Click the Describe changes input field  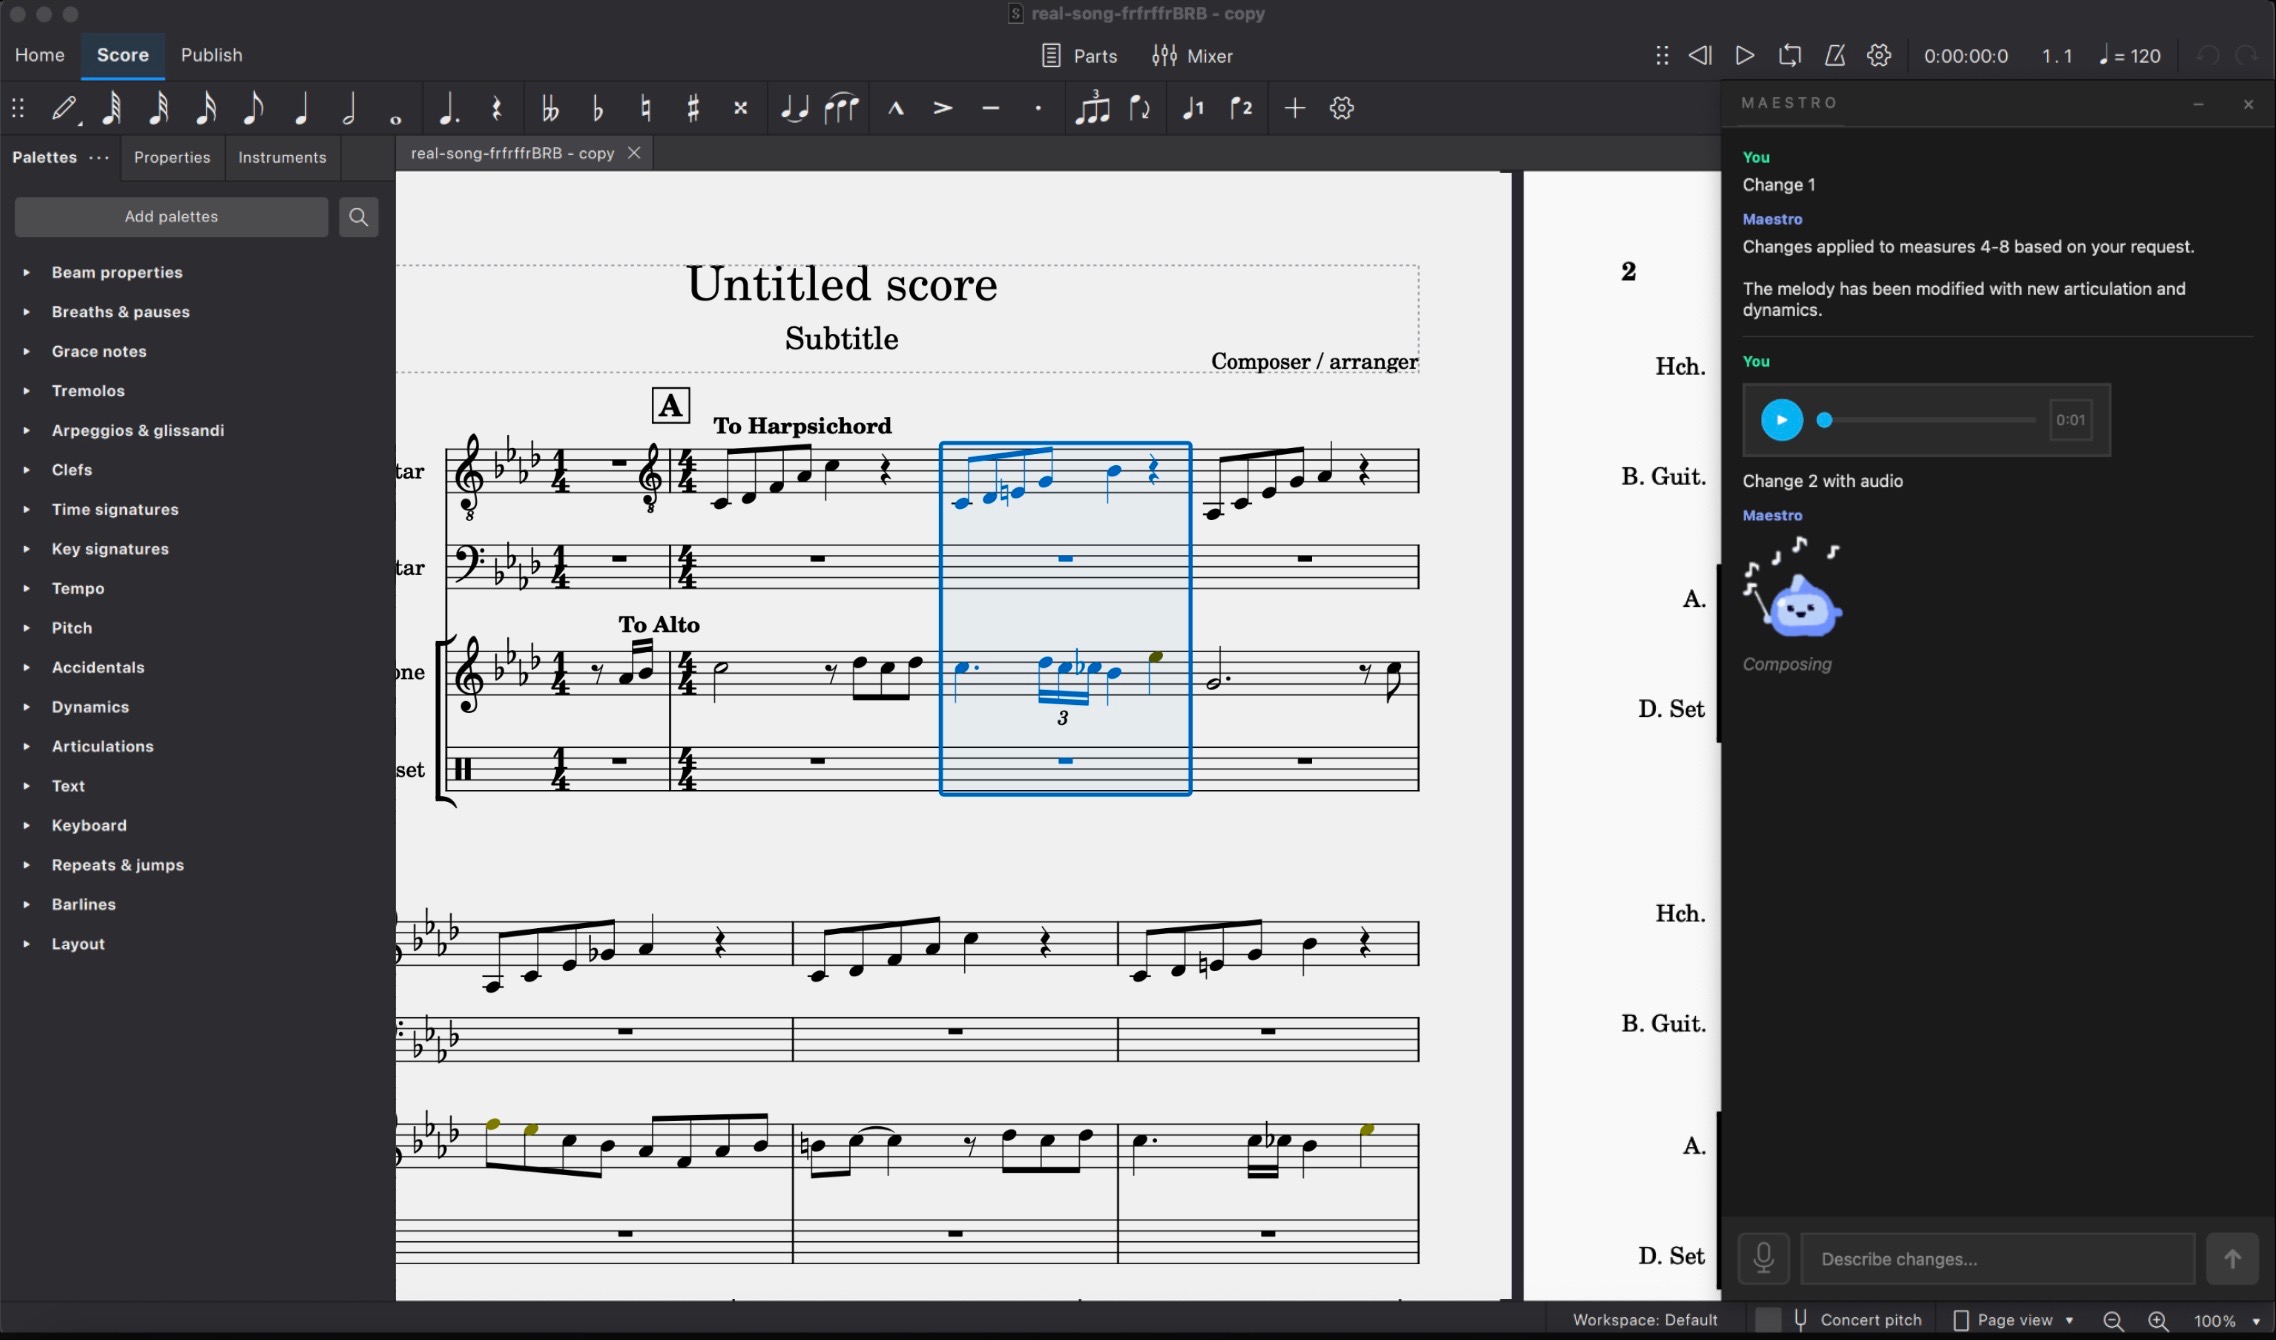[1996, 1258]
